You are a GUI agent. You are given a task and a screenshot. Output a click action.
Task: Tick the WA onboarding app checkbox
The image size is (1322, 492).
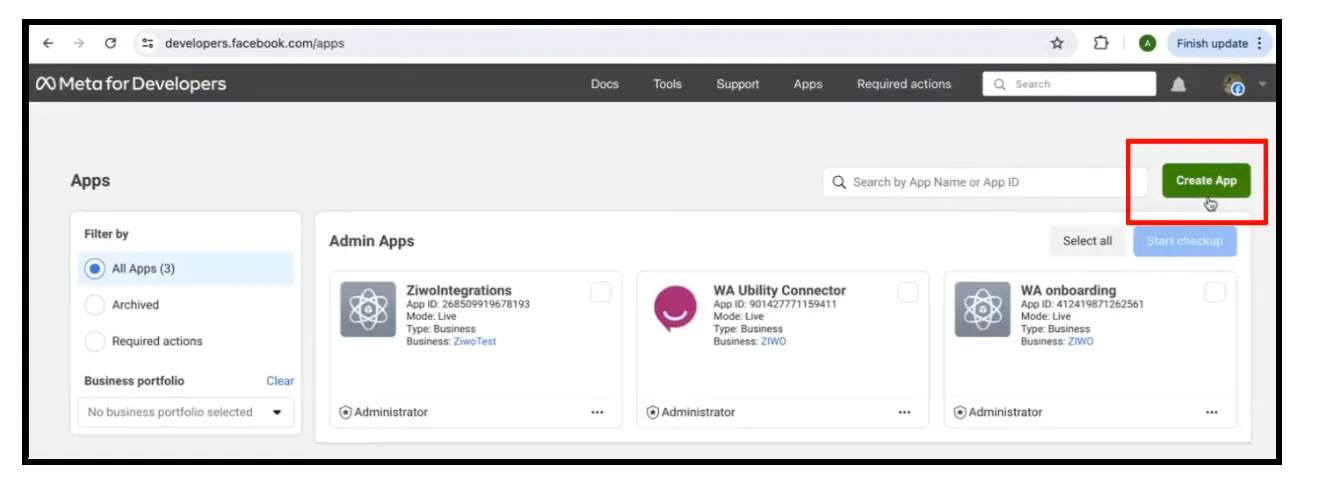click(1214, 292)
